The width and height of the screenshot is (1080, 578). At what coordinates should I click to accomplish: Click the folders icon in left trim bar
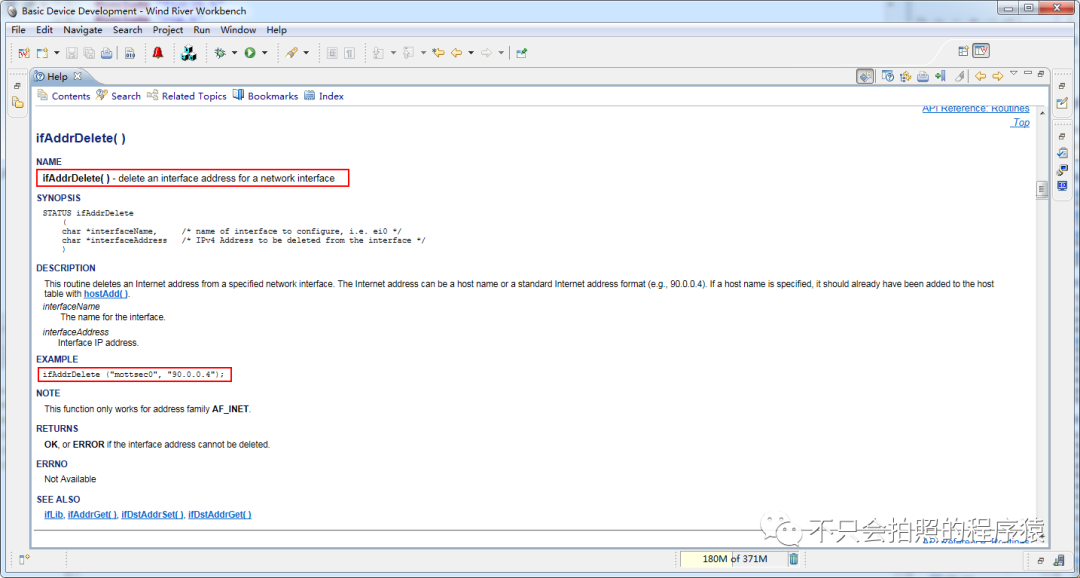pyautogui.click(x=17, y=103)
